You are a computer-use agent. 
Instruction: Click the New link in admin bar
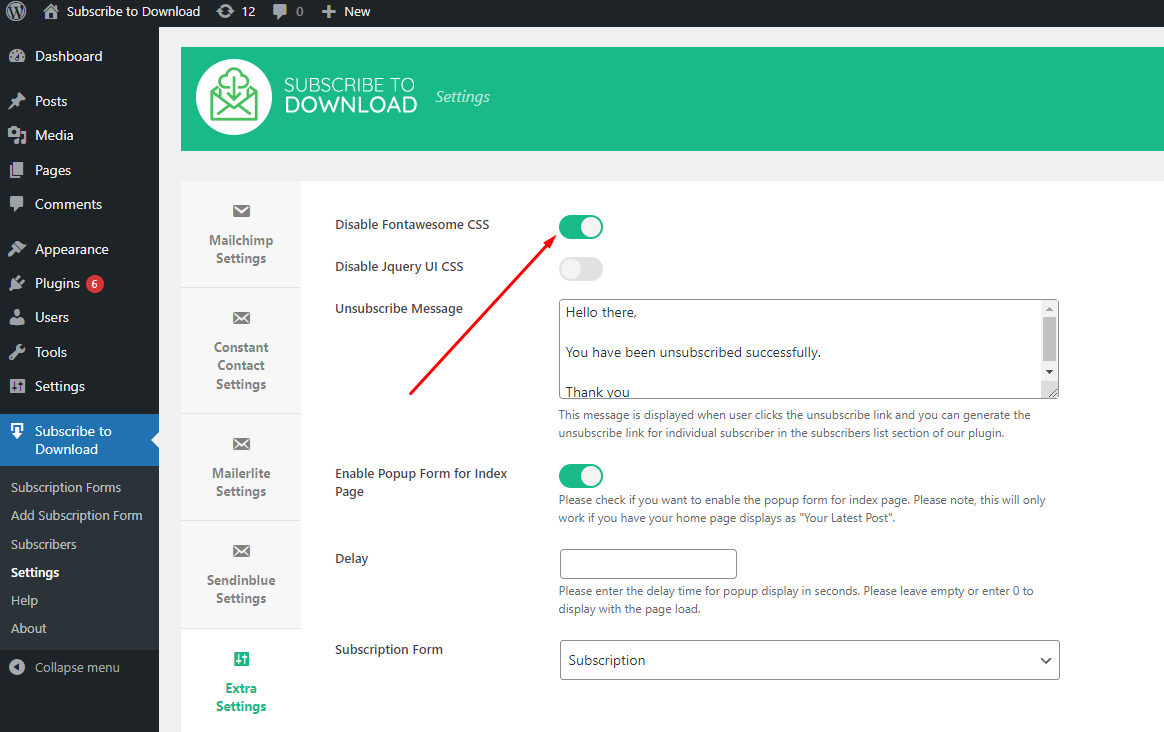point(357,12)
